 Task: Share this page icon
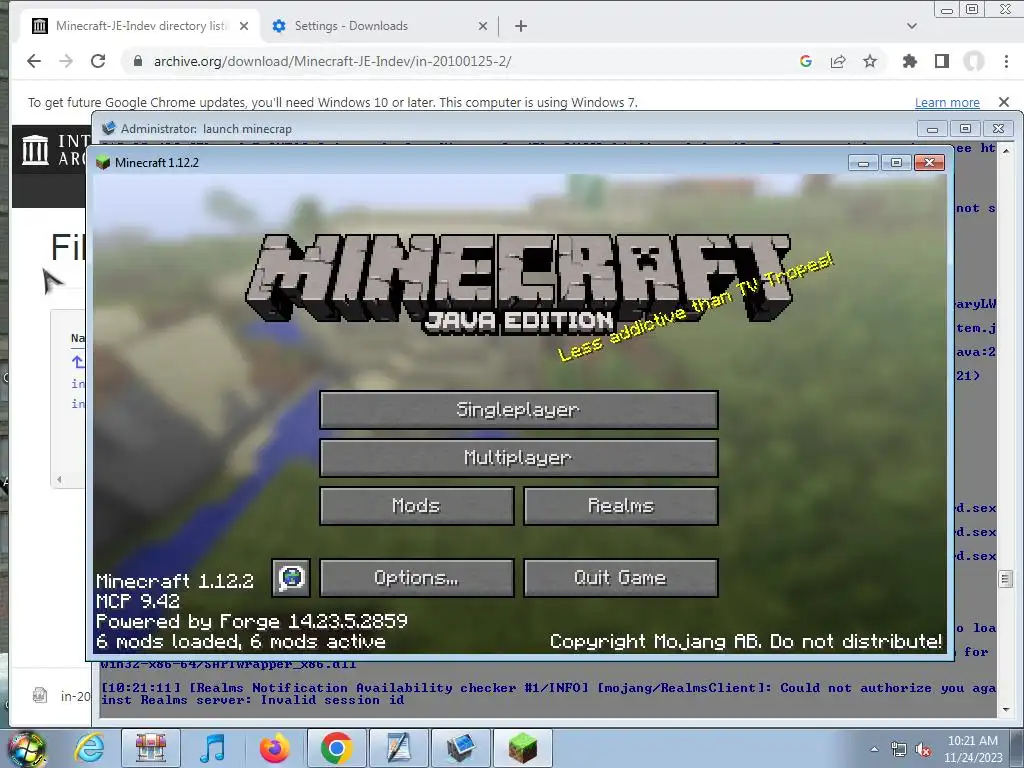coord(838,61)
